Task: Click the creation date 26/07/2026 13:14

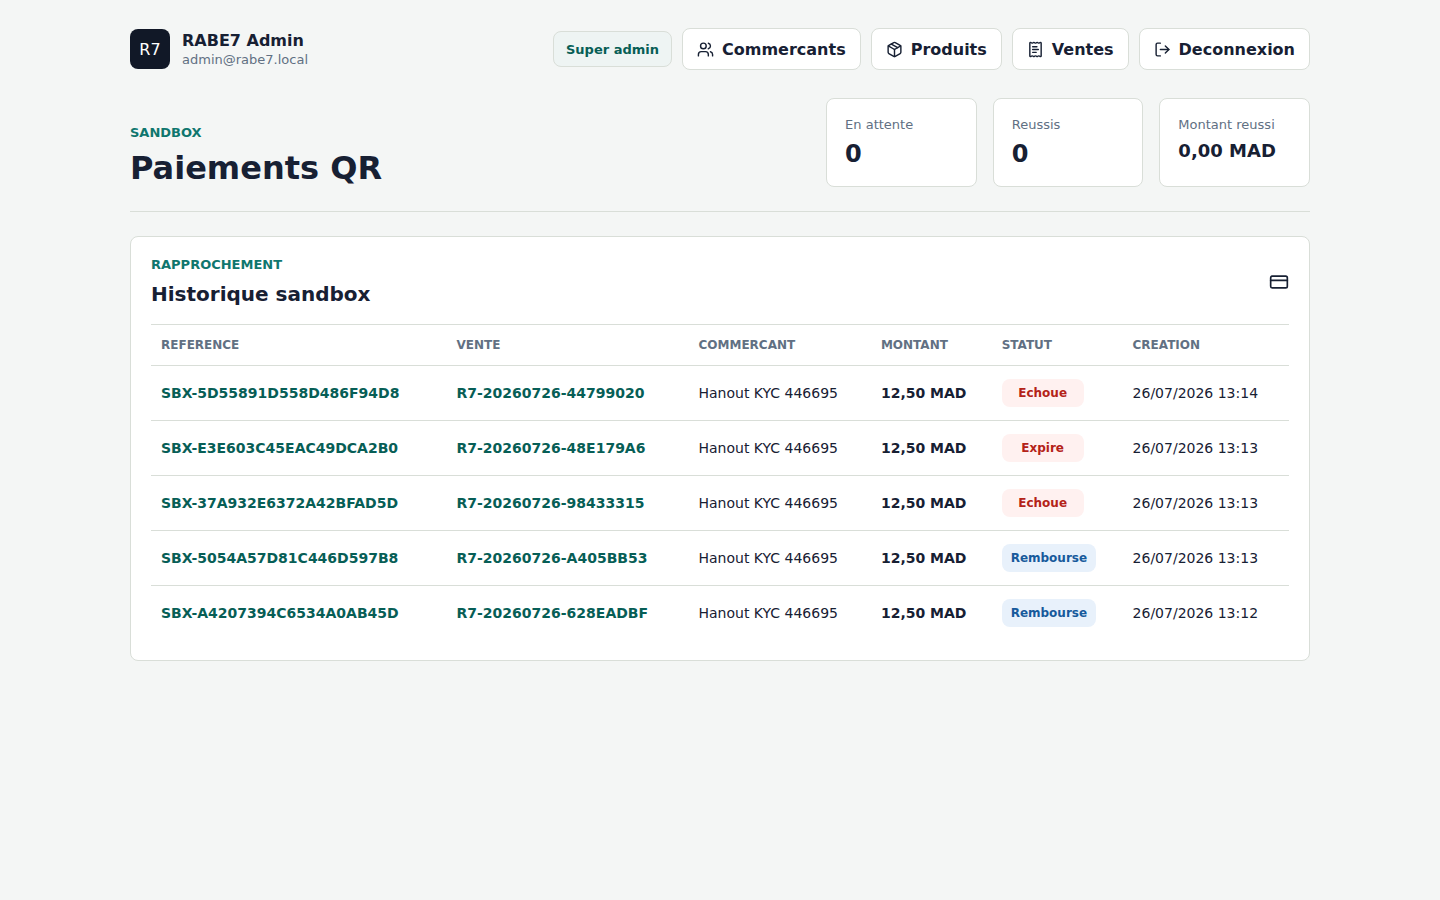Action: (1195, 393)
